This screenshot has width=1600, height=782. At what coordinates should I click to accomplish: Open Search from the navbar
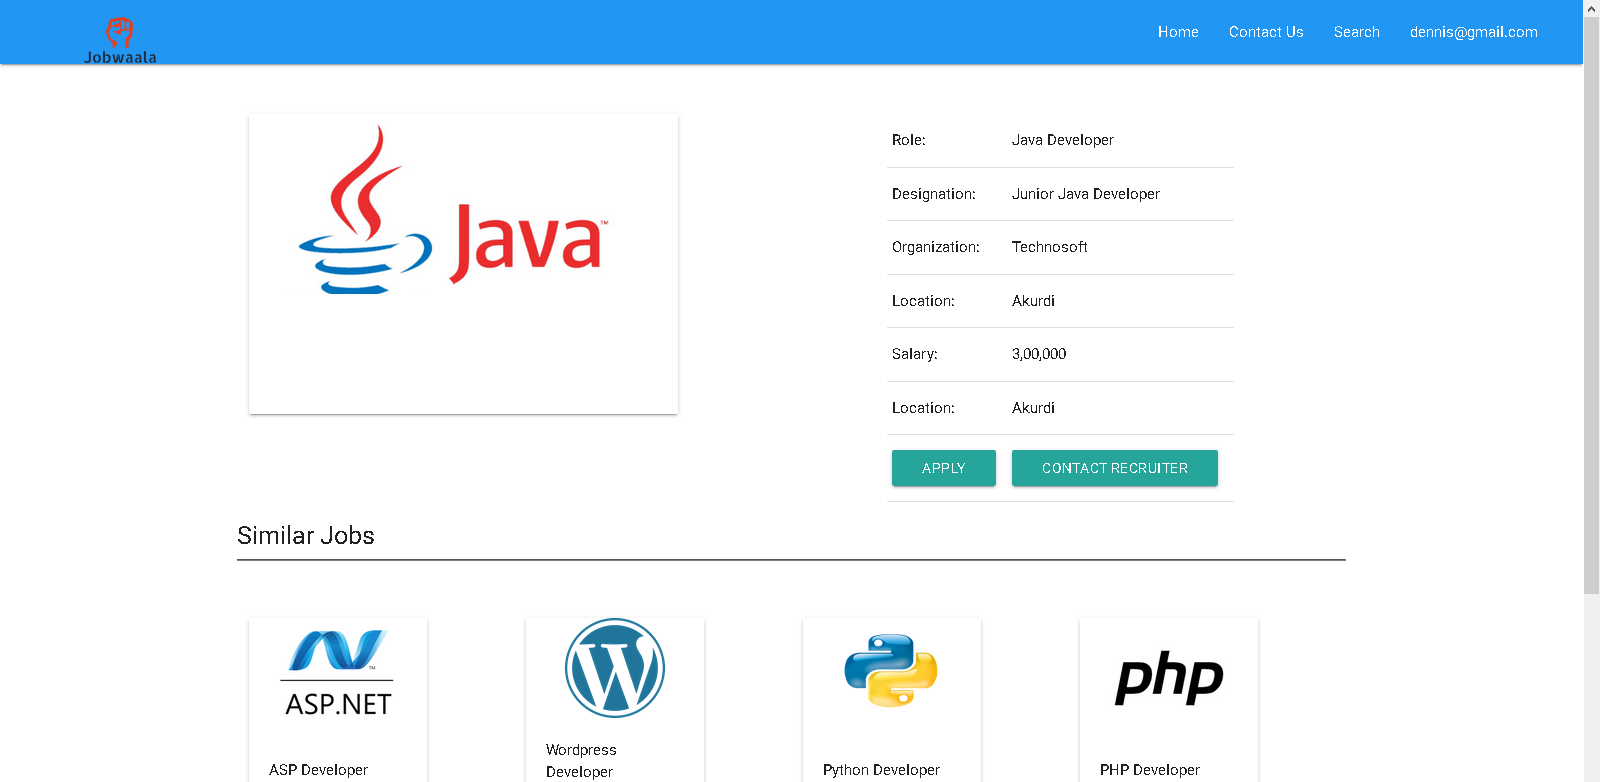click(1356, 32)
